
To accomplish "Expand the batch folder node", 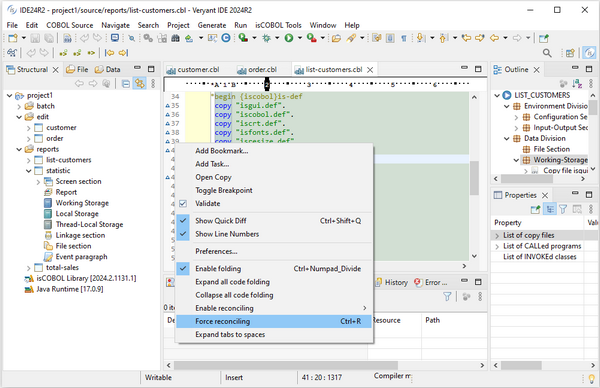I will (19, 106).
